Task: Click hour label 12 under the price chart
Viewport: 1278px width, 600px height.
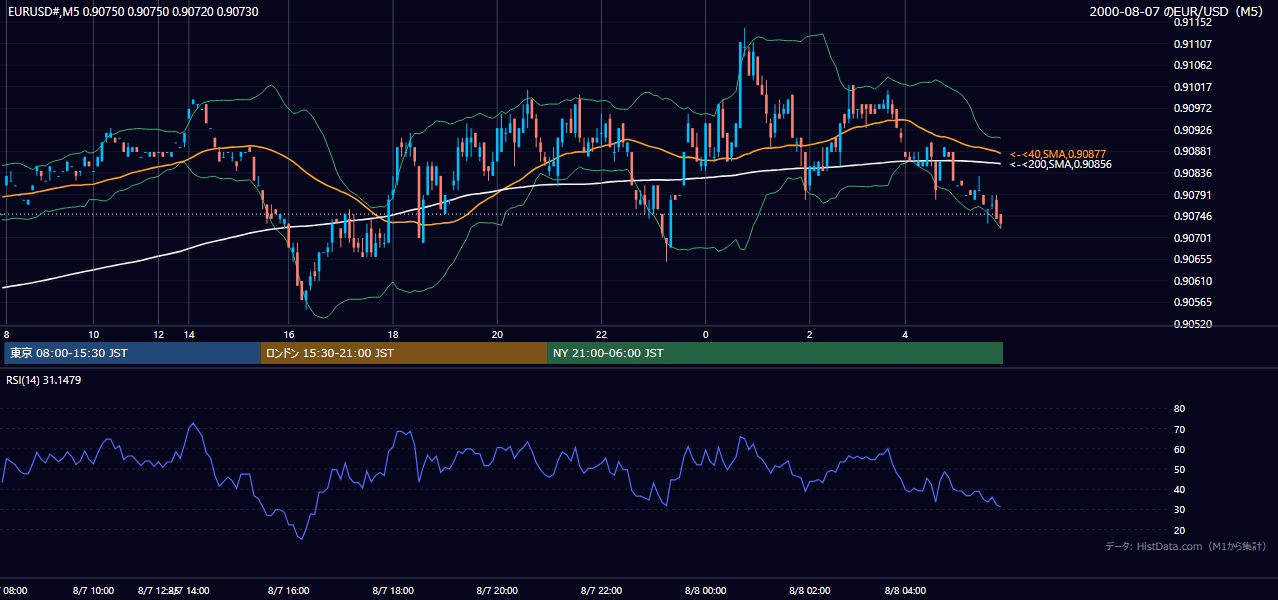Action: tap(158, 334)
